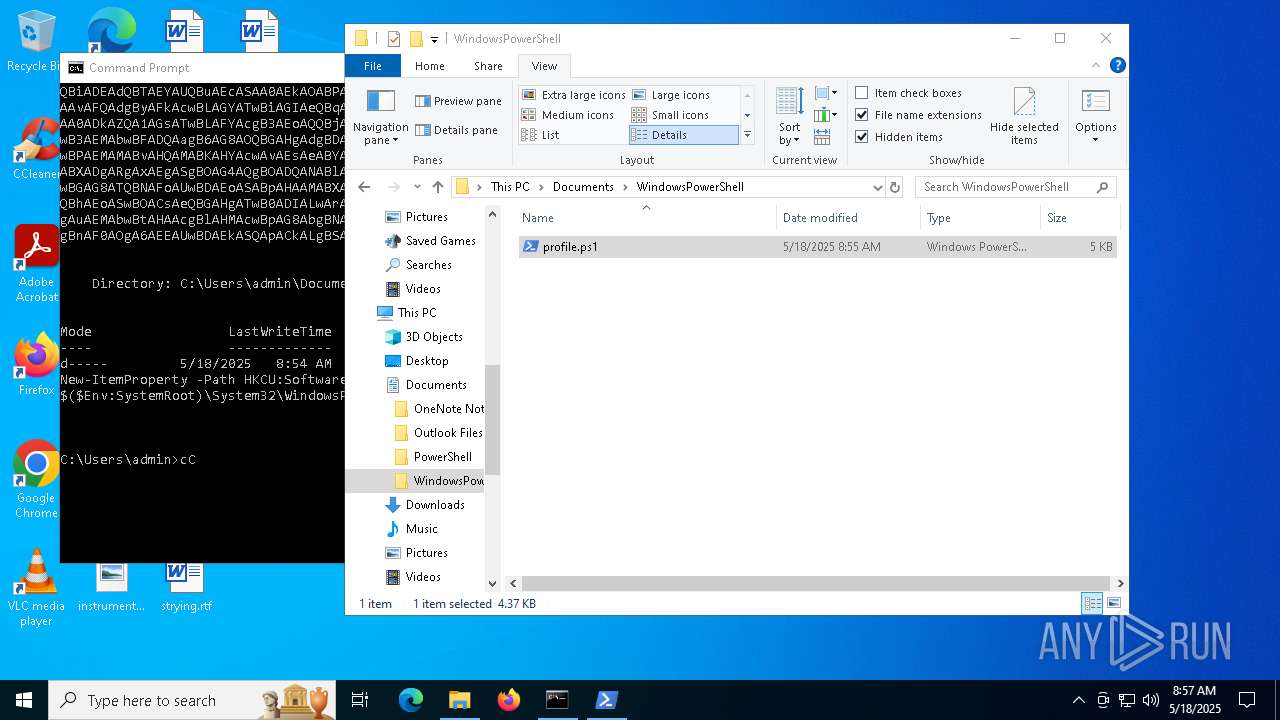Click Documents in the address breadcrumb
The height and width of the screenshot is (720, 1280).
point(583,187)
